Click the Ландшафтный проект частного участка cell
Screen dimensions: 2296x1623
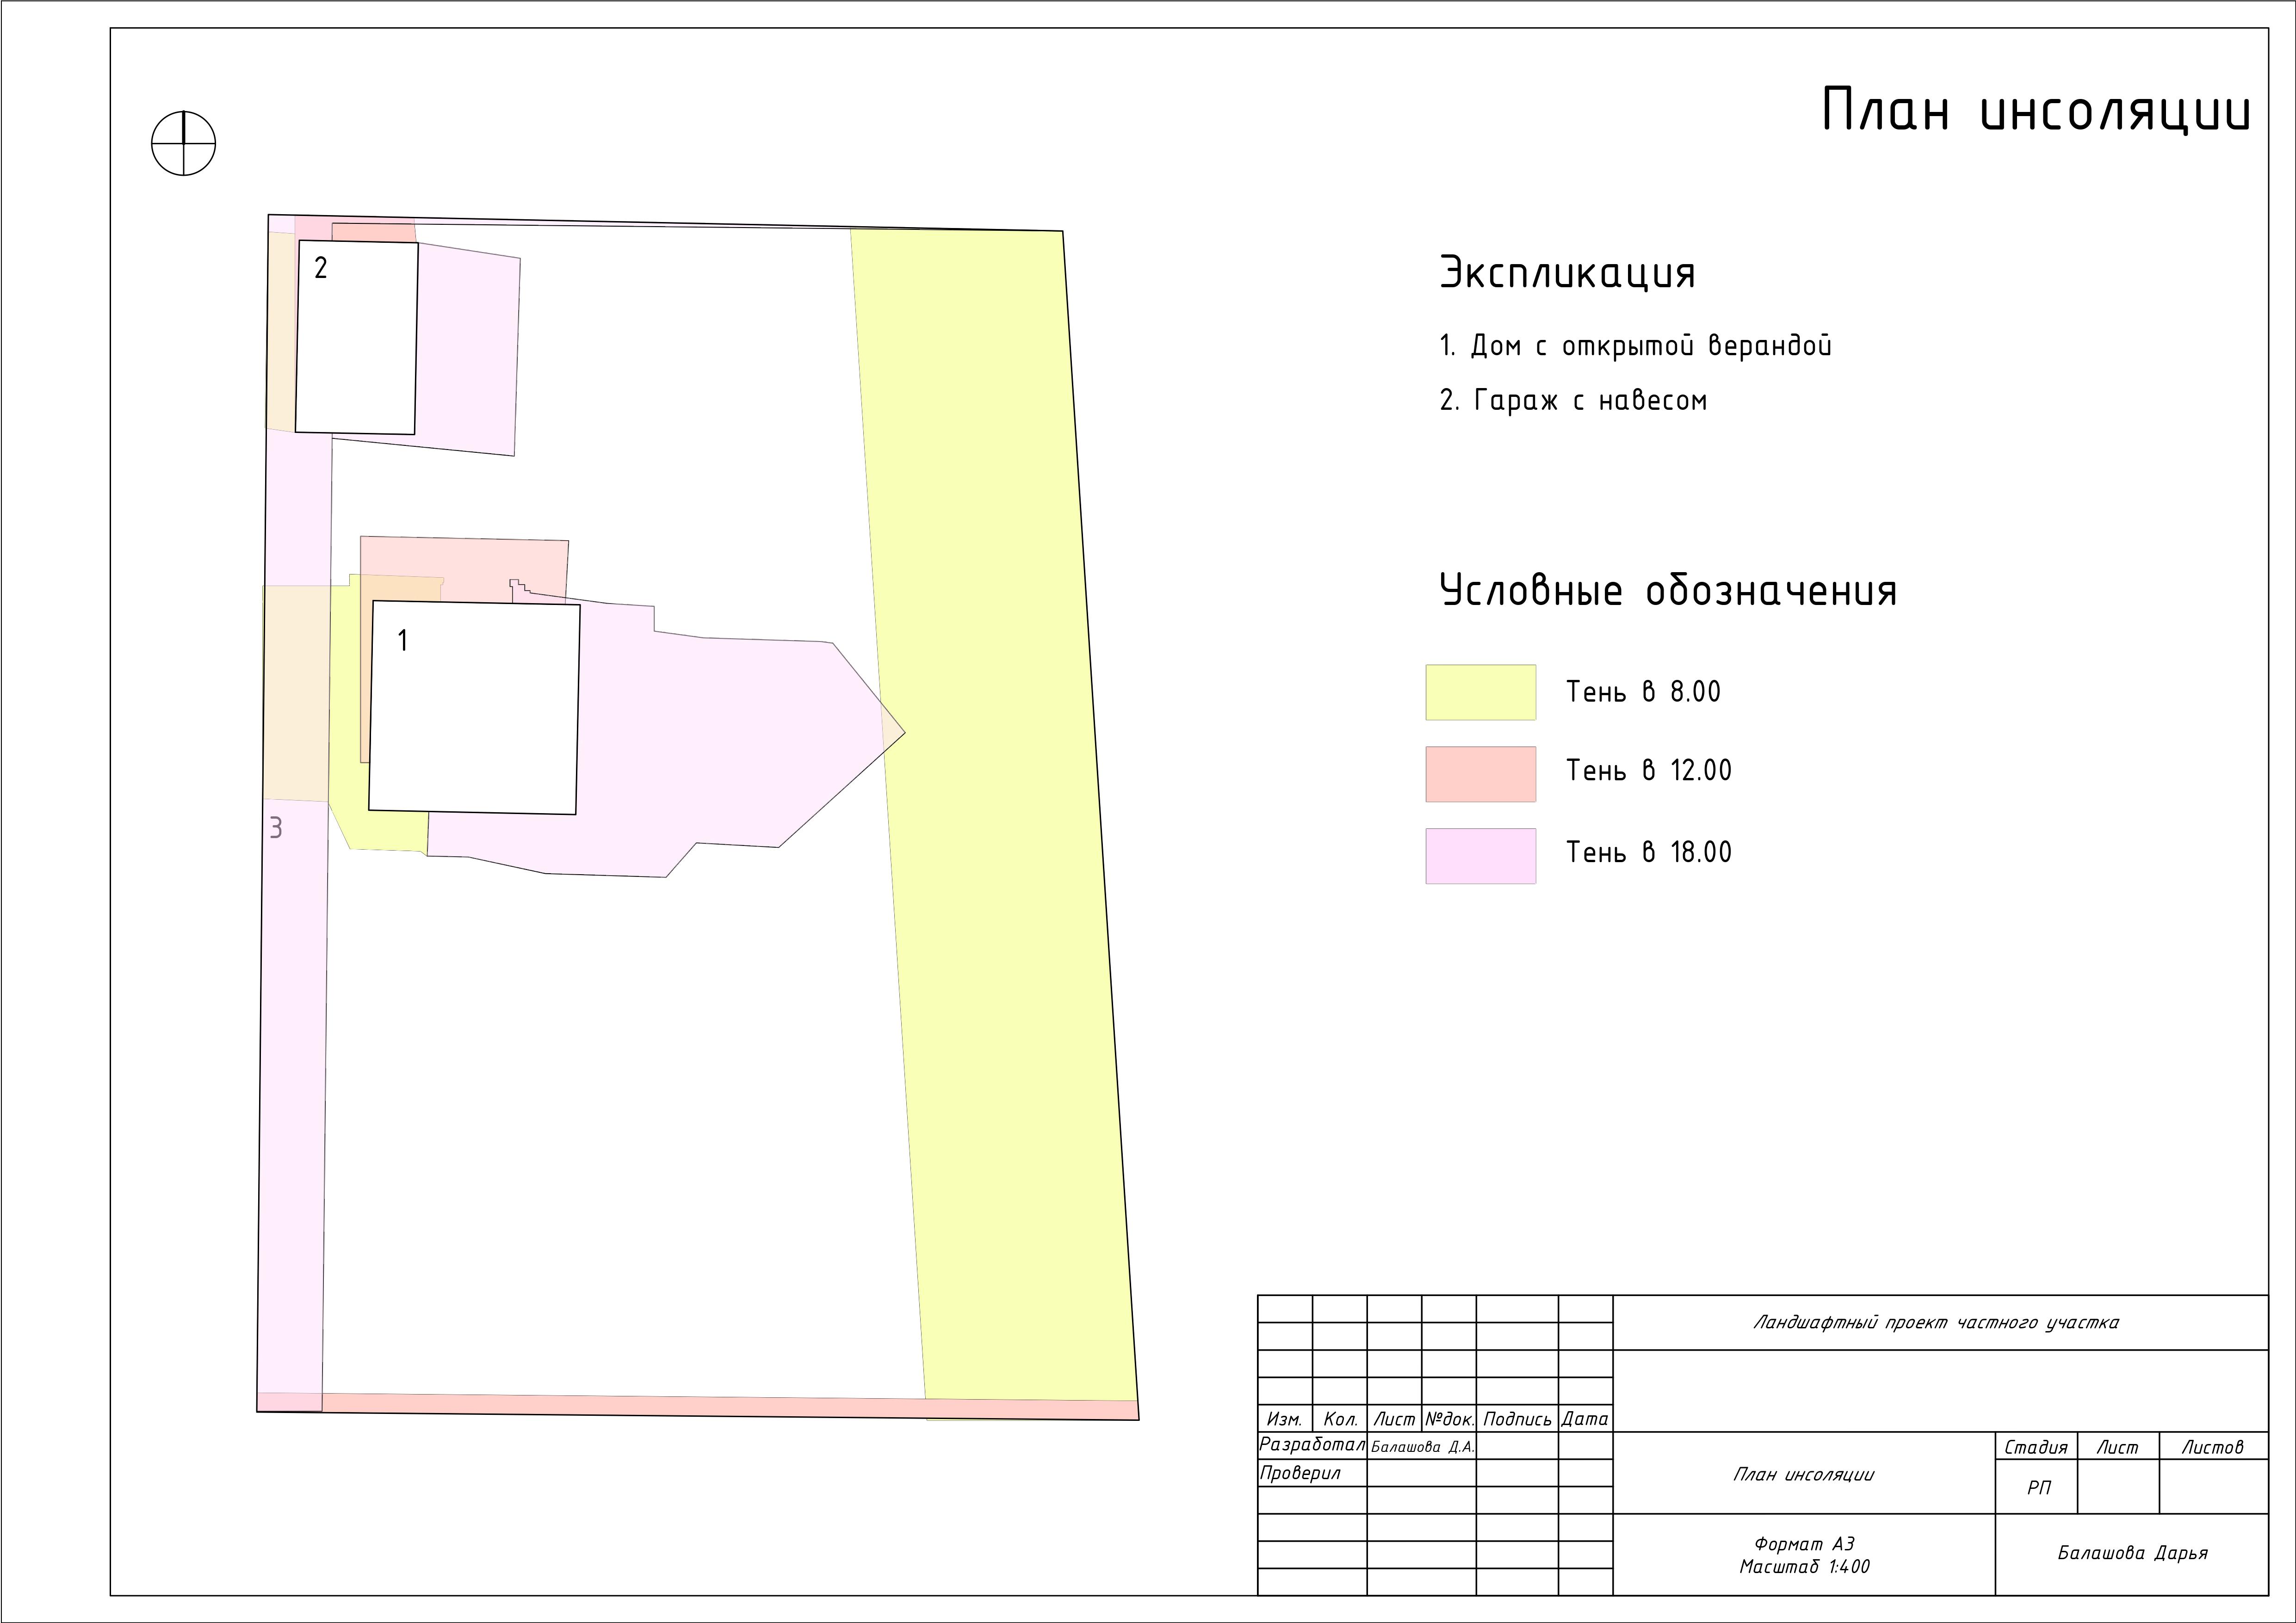1936,1322
